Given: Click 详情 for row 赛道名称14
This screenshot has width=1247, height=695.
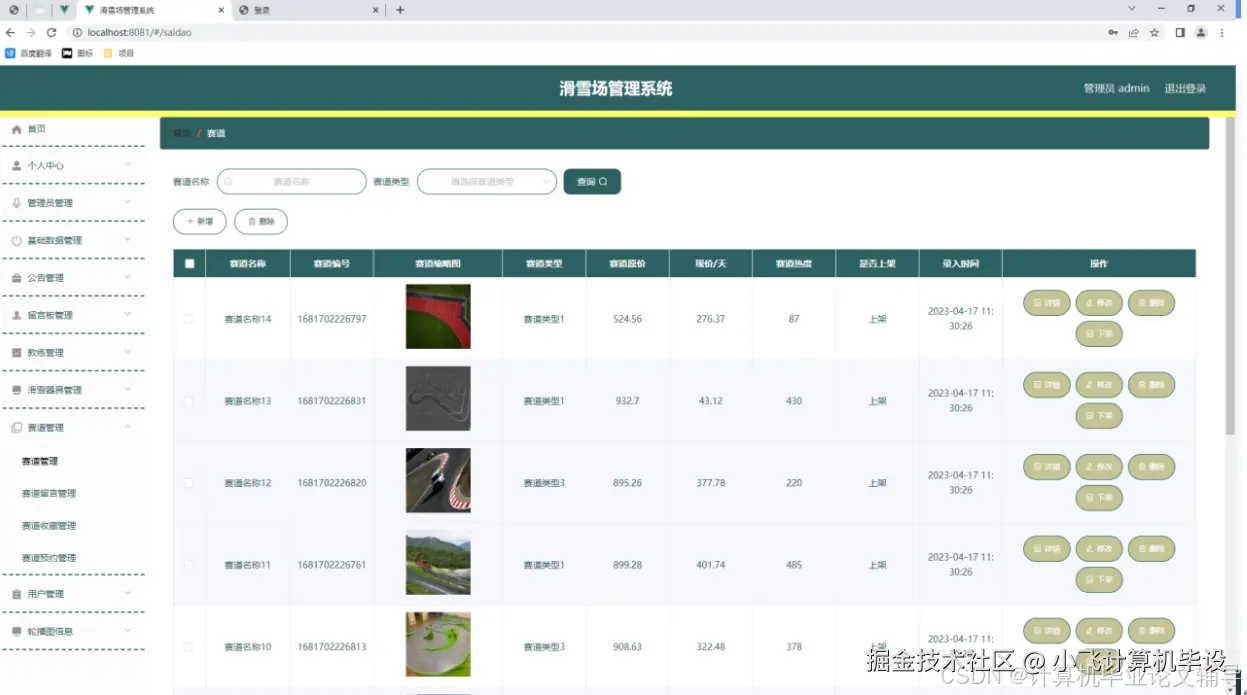Looking at the screenshot, I should tap(1047, 302).
